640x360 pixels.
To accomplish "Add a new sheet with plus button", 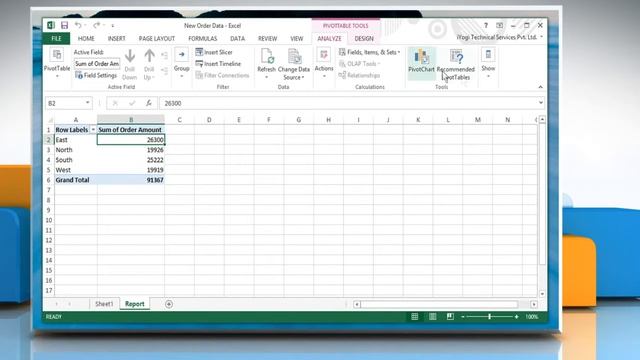I will click(169, 304).
